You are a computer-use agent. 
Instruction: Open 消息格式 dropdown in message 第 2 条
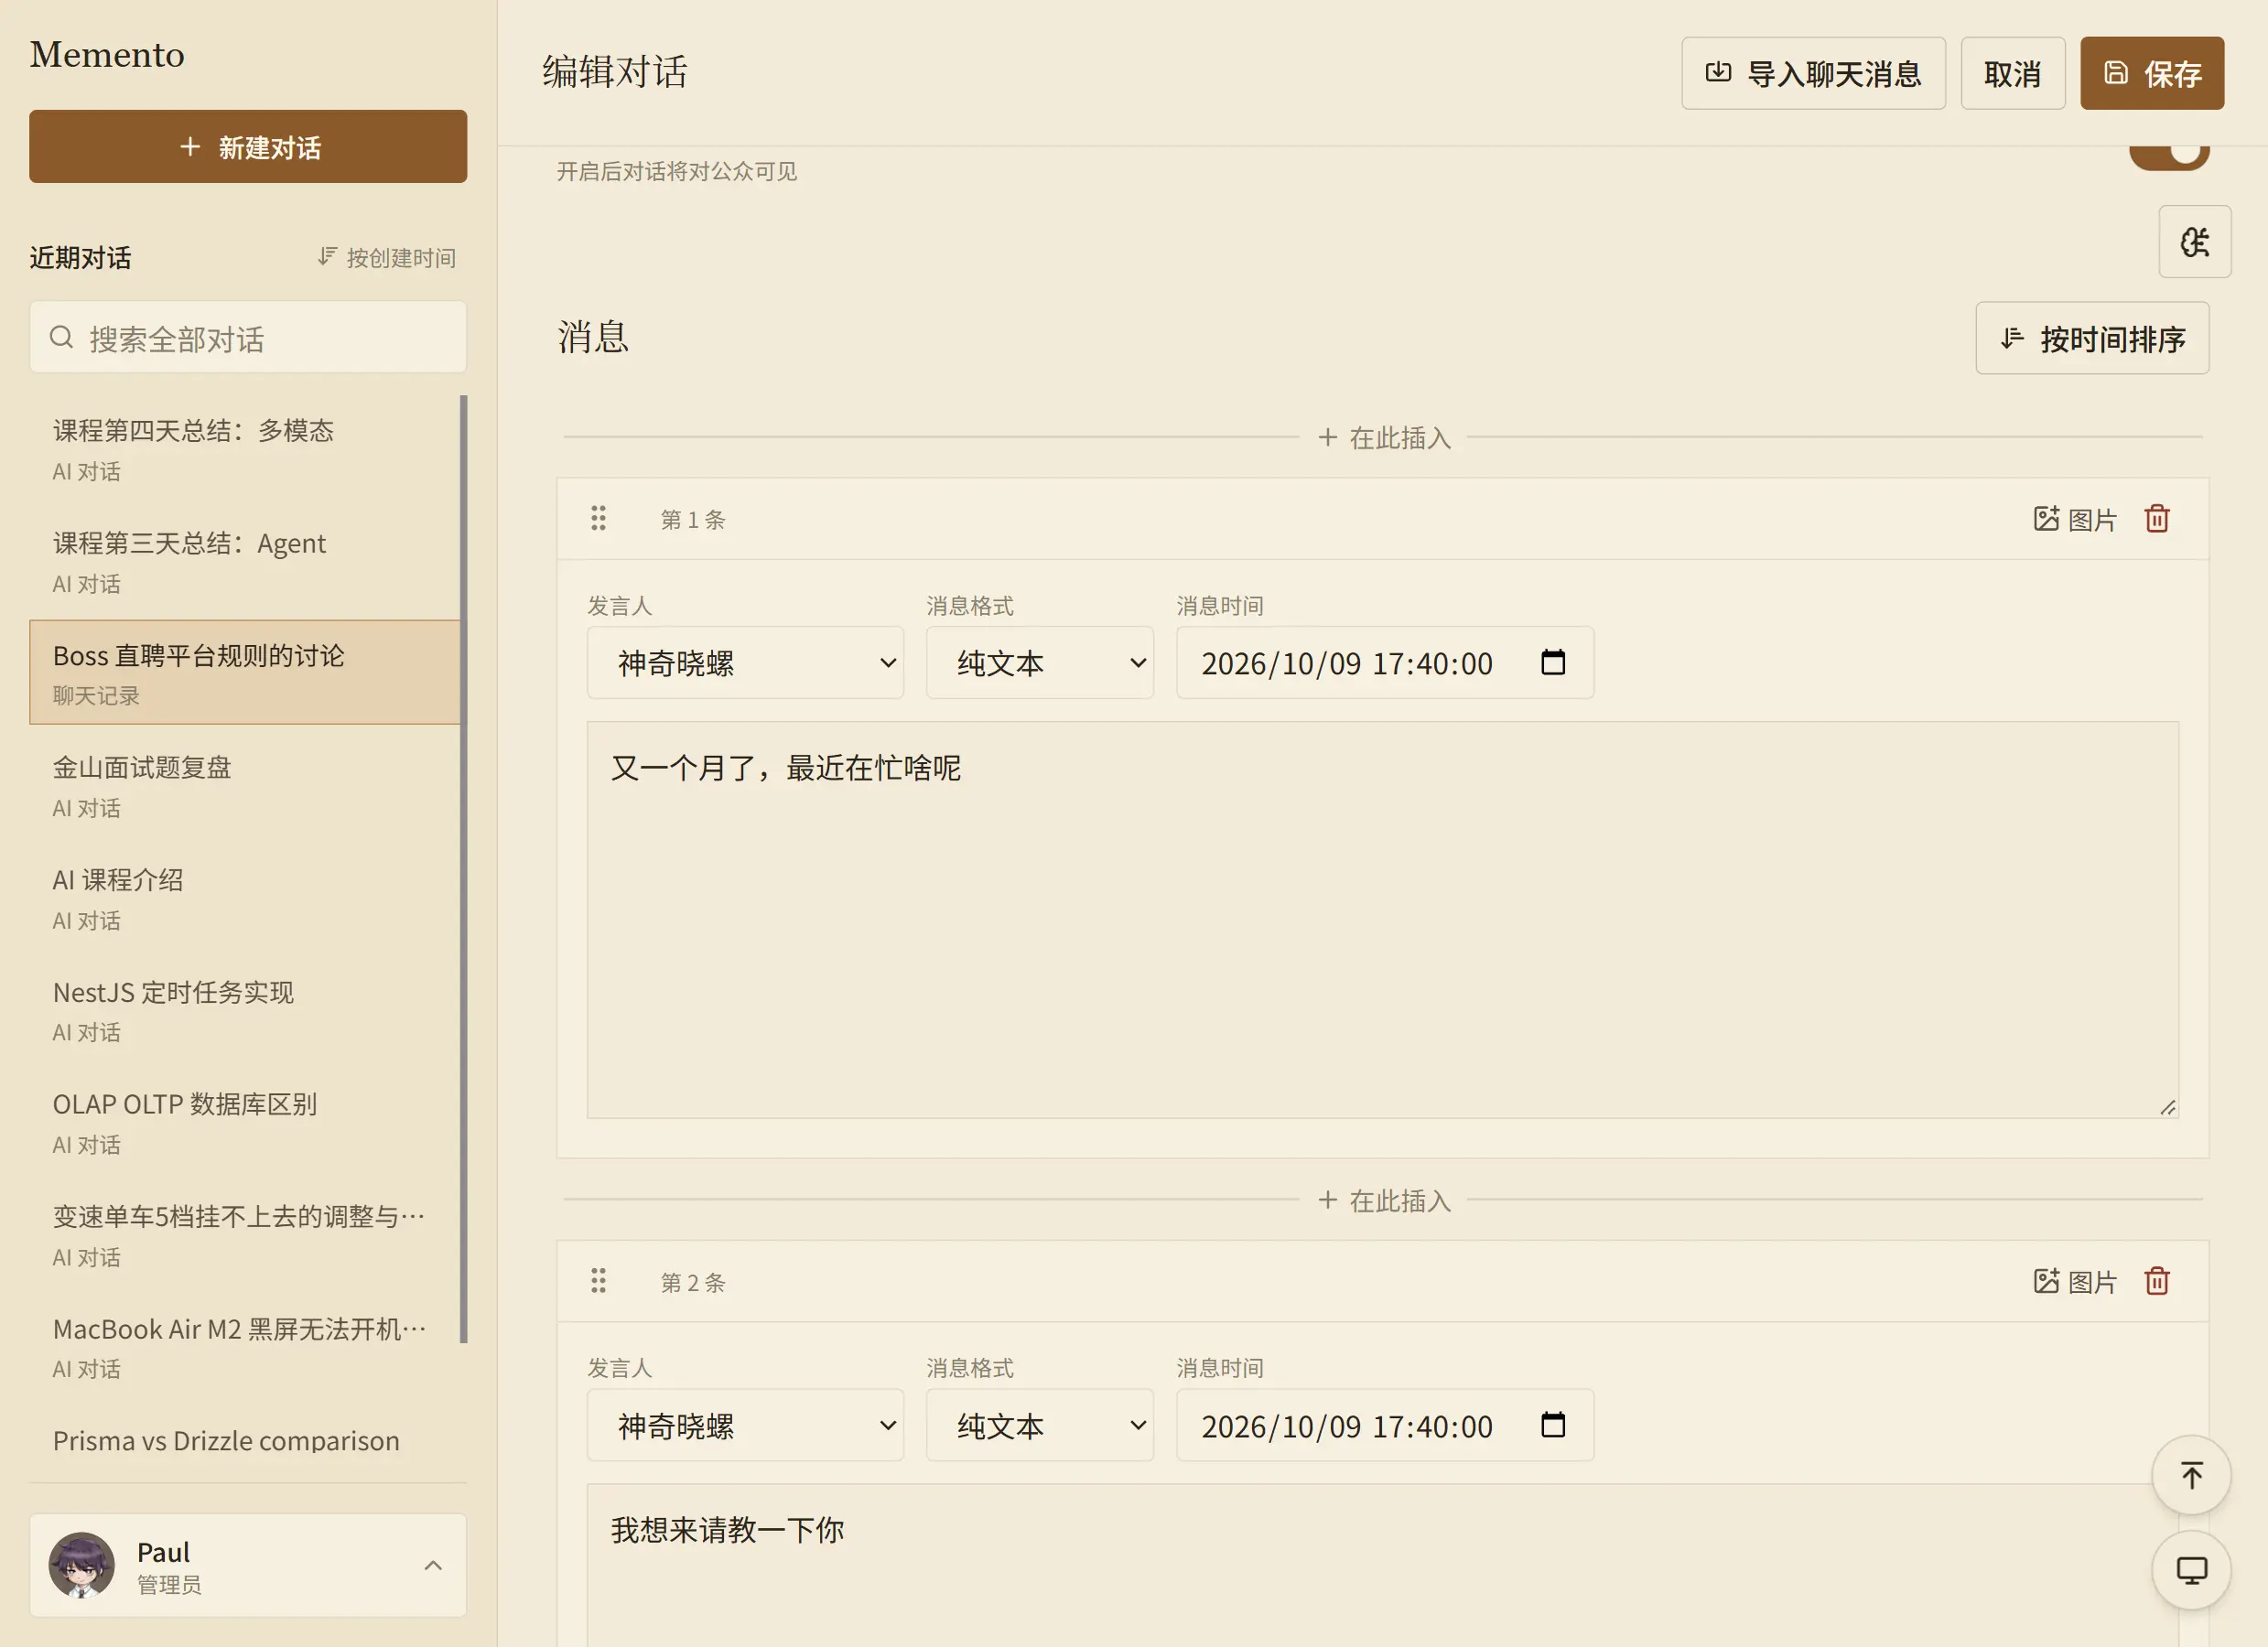click(x=1039, y=1424)
